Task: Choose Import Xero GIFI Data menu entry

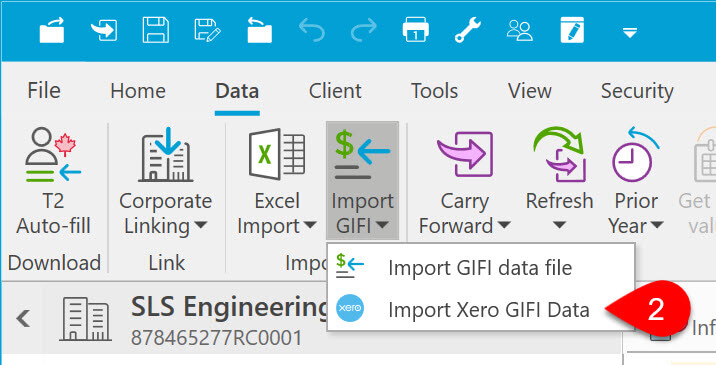Action: pos(480,309)
